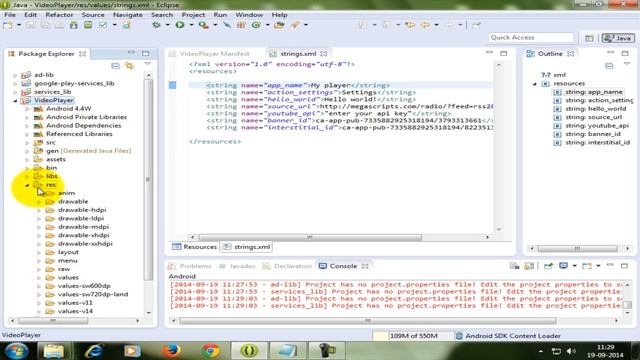Switch to the Resources bottom editor tab

tap(194, 247)
